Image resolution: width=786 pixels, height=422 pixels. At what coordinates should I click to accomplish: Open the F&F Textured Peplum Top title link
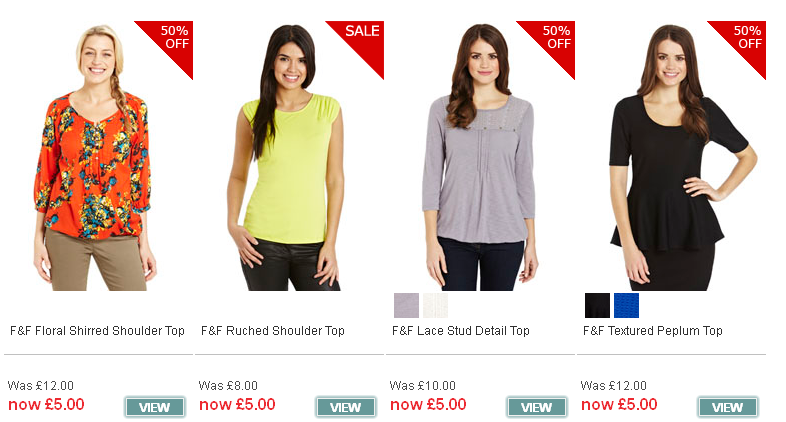click(x=653, y=331)
